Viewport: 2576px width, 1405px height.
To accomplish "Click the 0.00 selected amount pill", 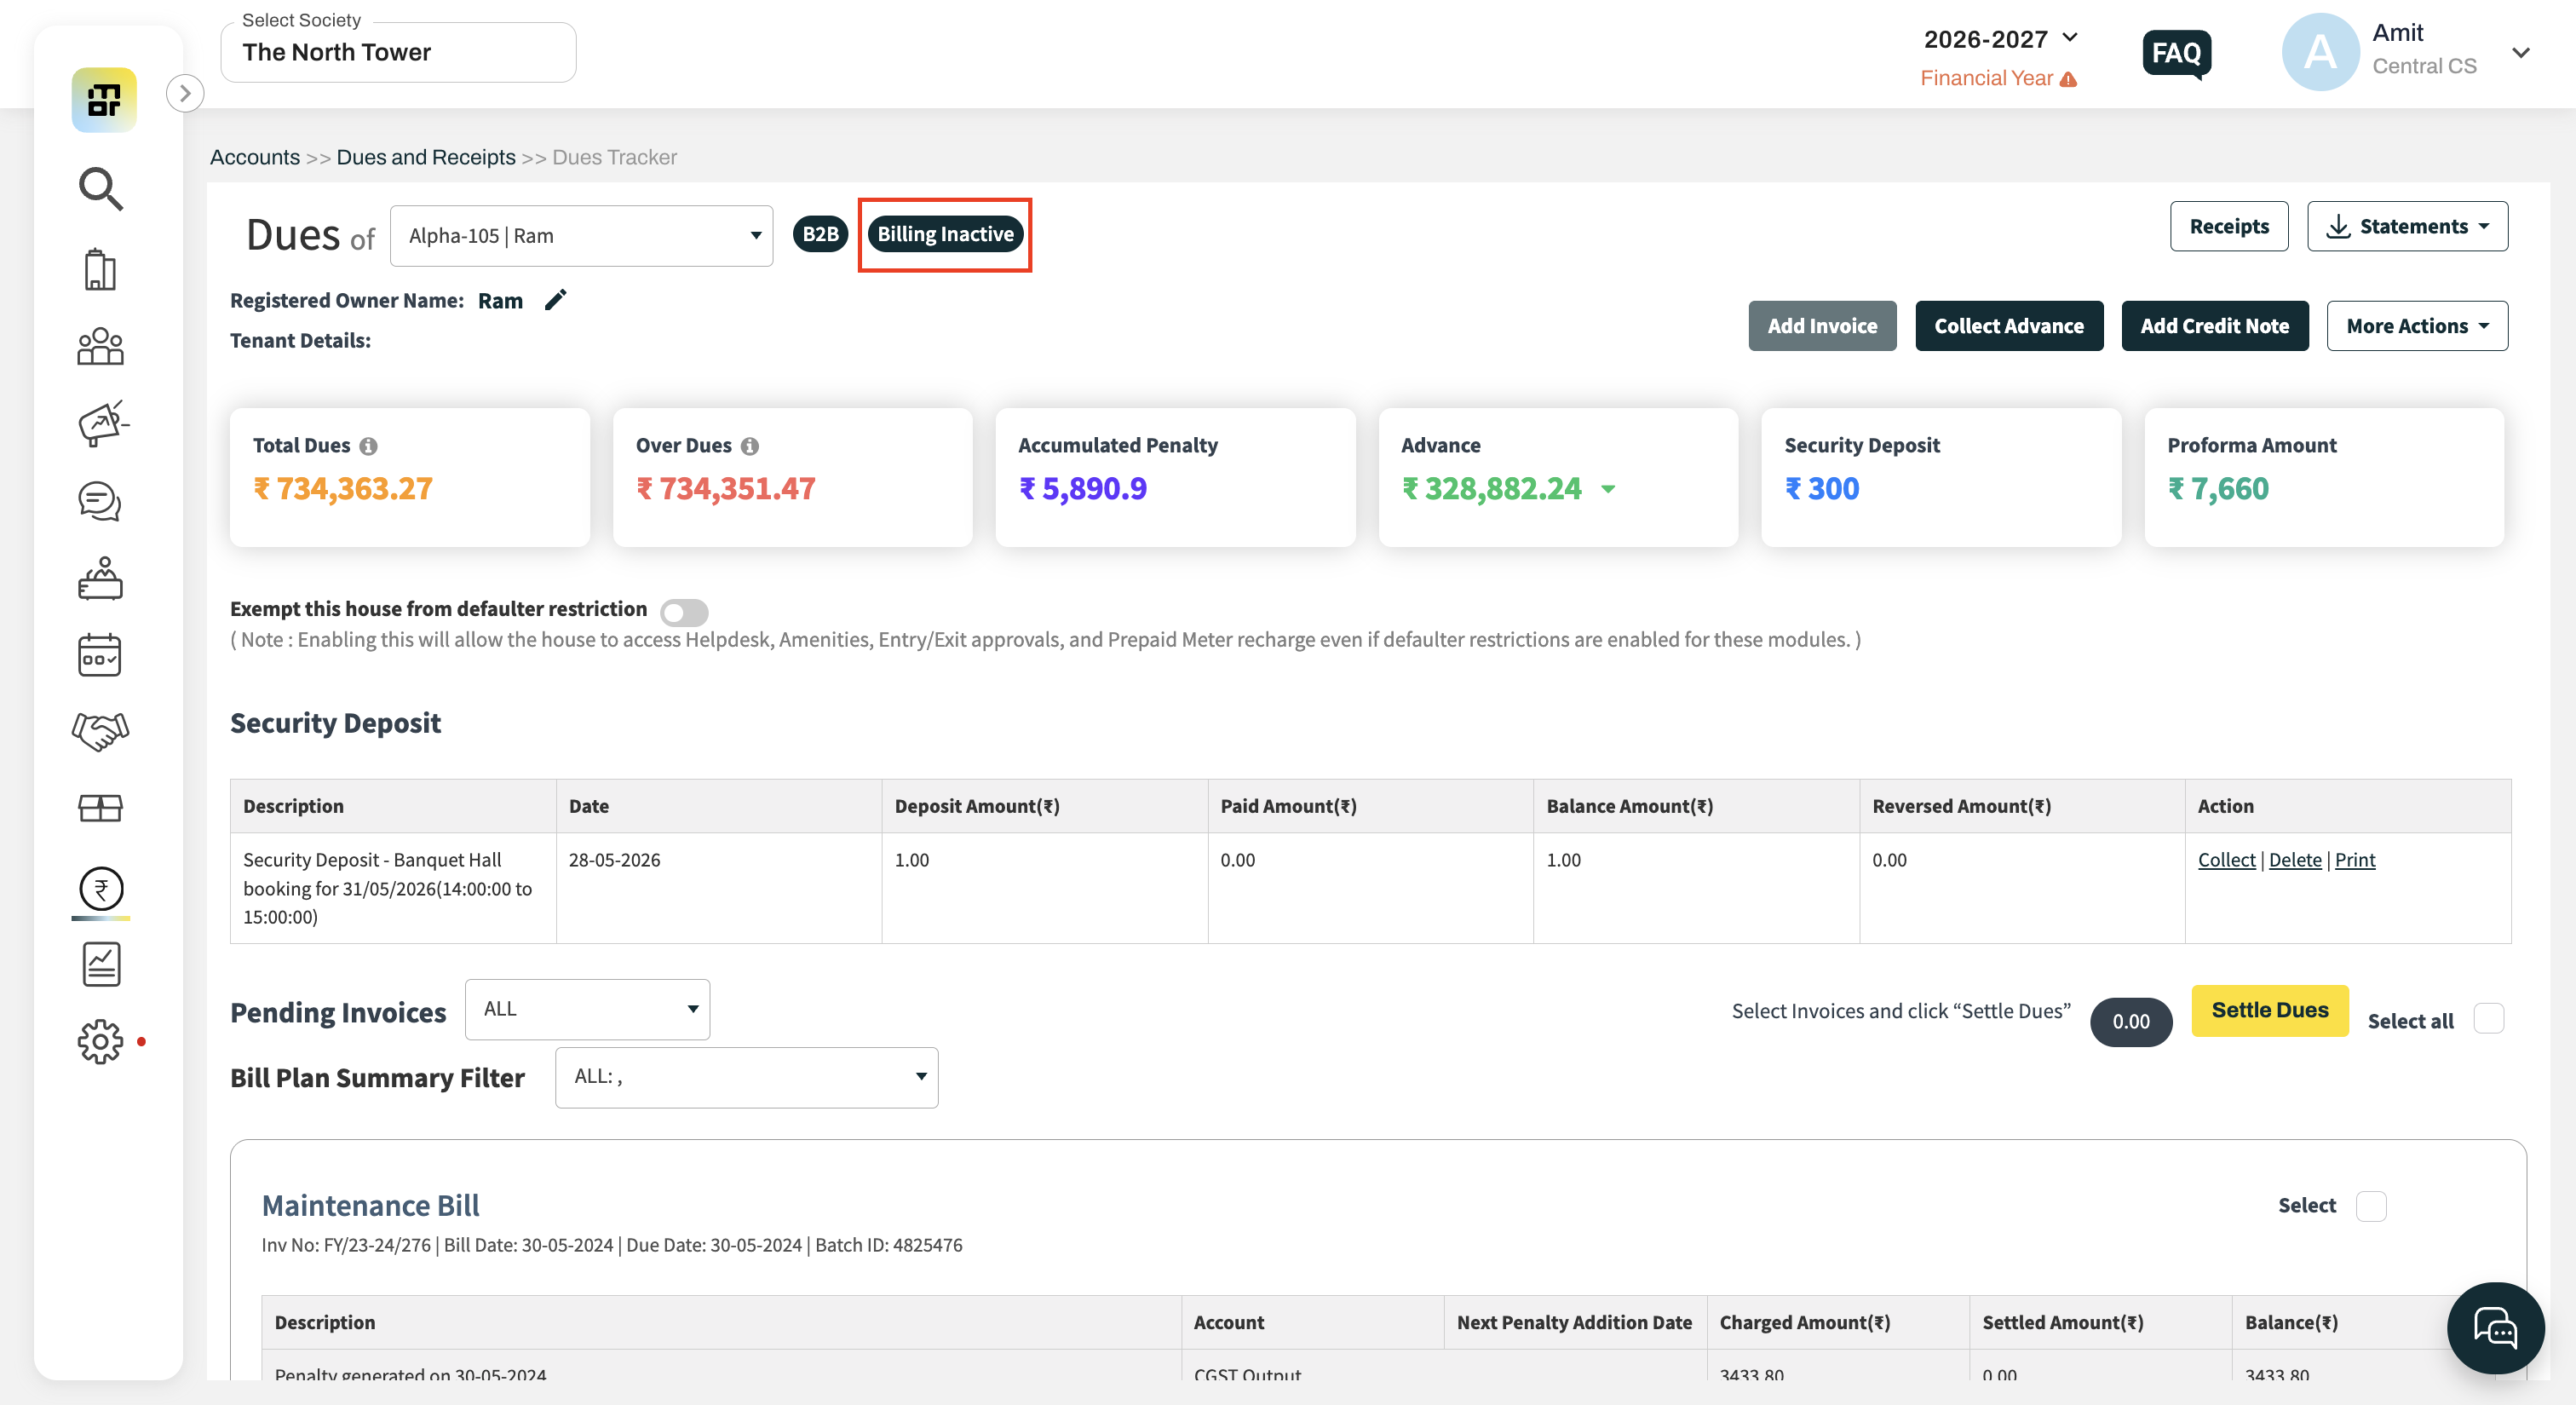I will [x=2131, y=1021].
